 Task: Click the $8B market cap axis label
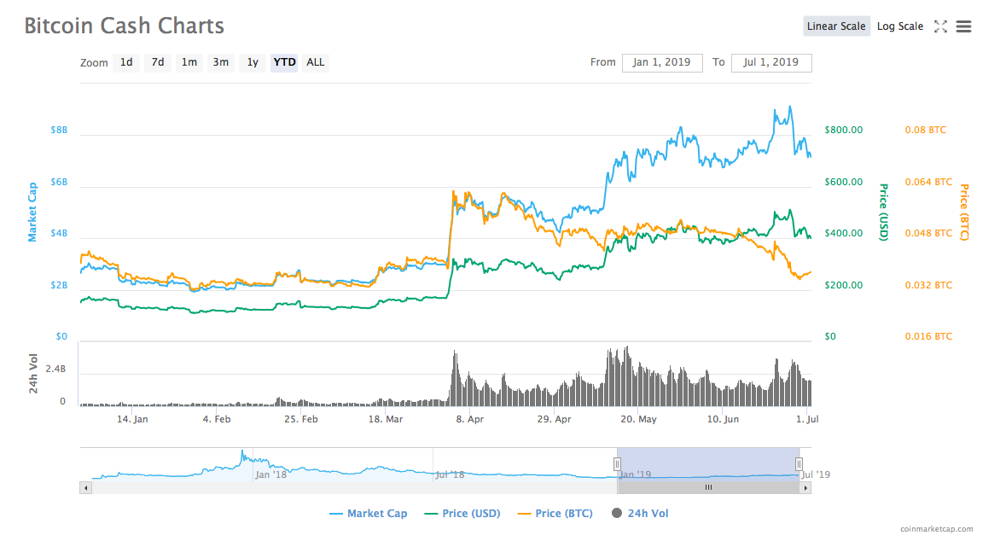(x=59, y=130)
